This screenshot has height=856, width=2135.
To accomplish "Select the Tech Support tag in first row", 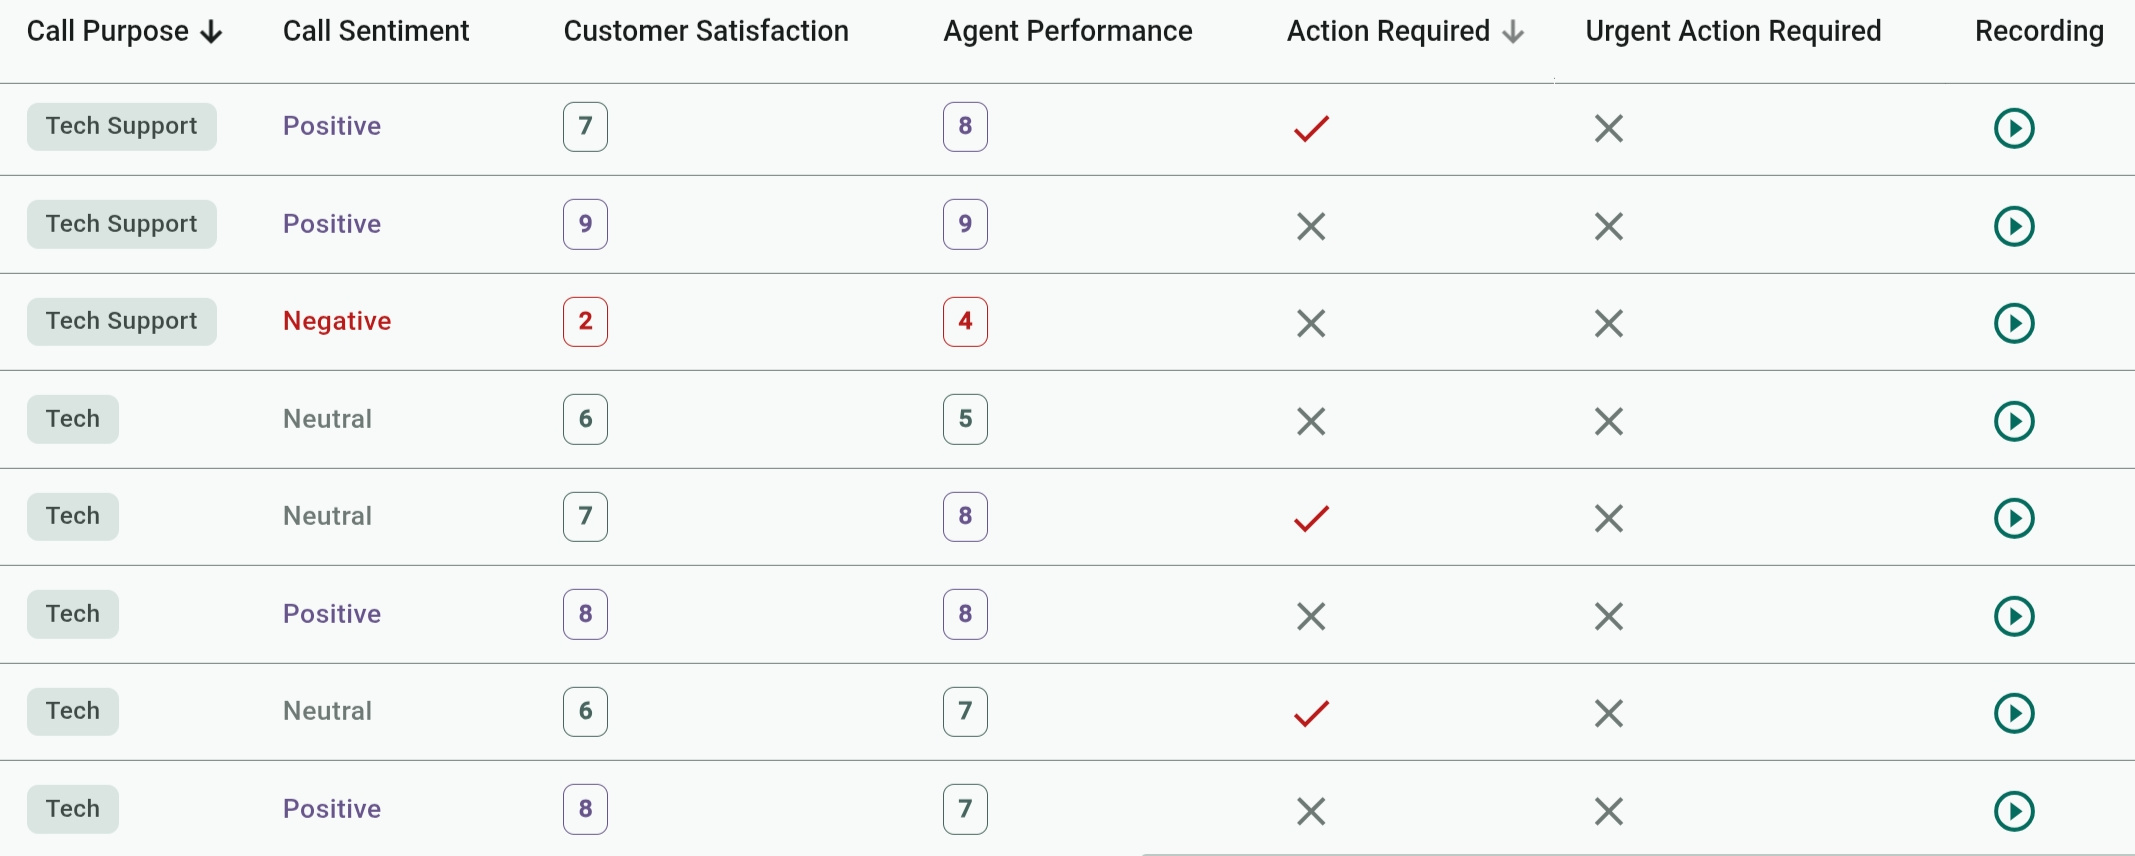I will tap(121, 126).
